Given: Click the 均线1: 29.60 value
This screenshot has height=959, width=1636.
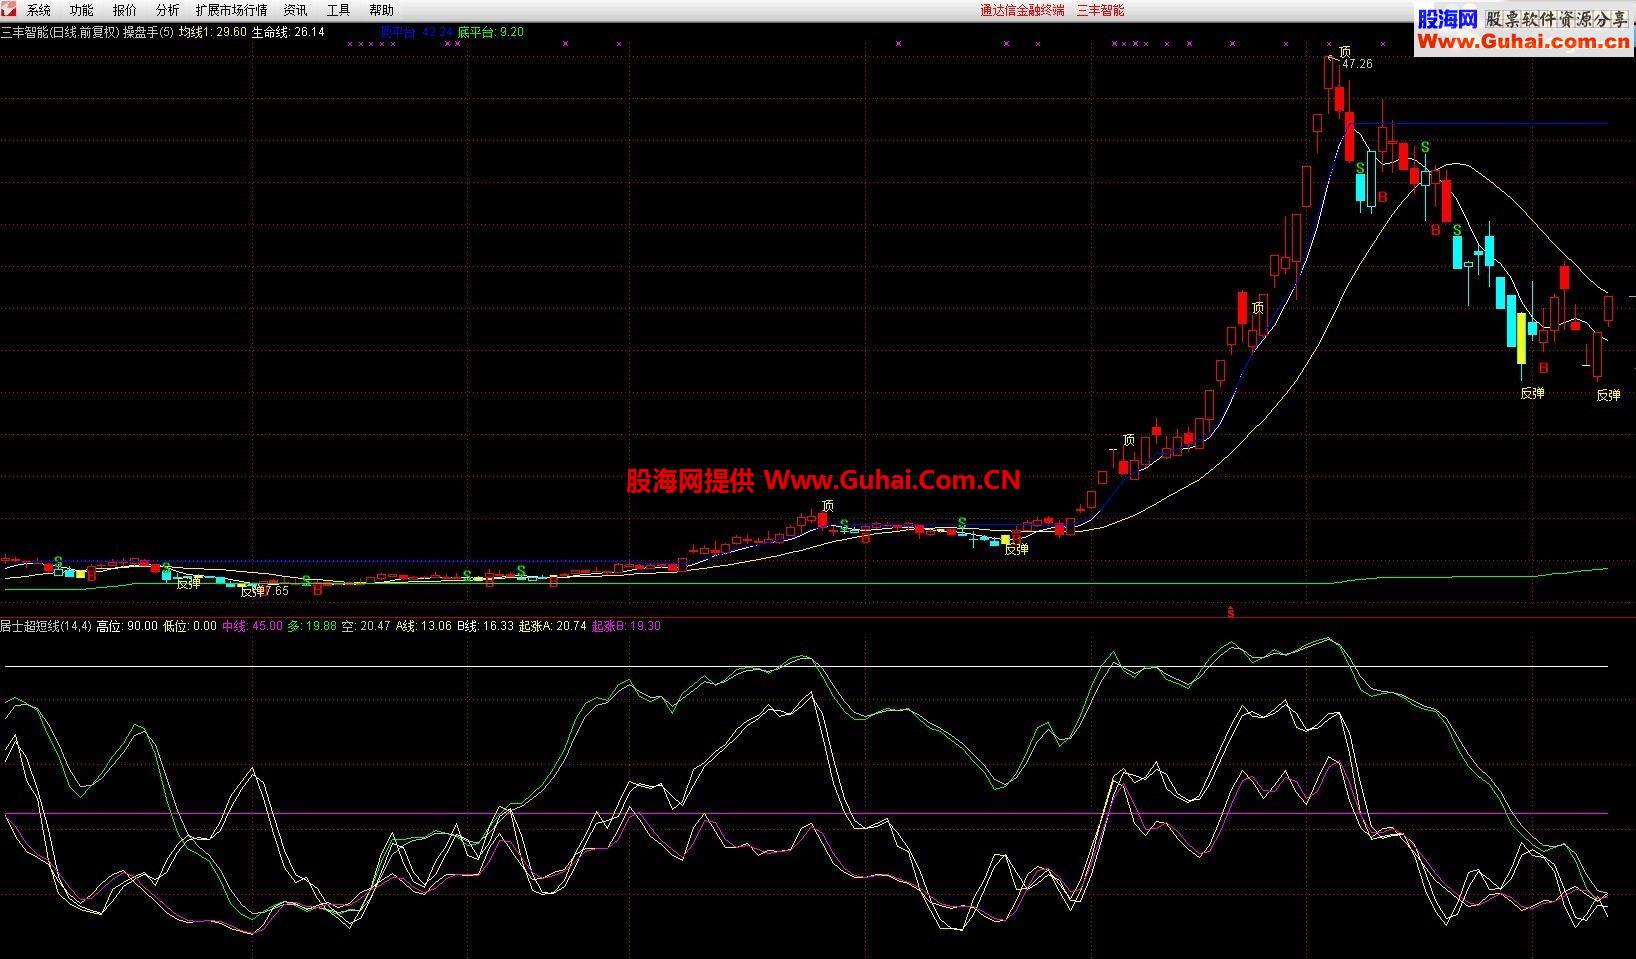Looking at the screenshot, I should coord(213,32).
